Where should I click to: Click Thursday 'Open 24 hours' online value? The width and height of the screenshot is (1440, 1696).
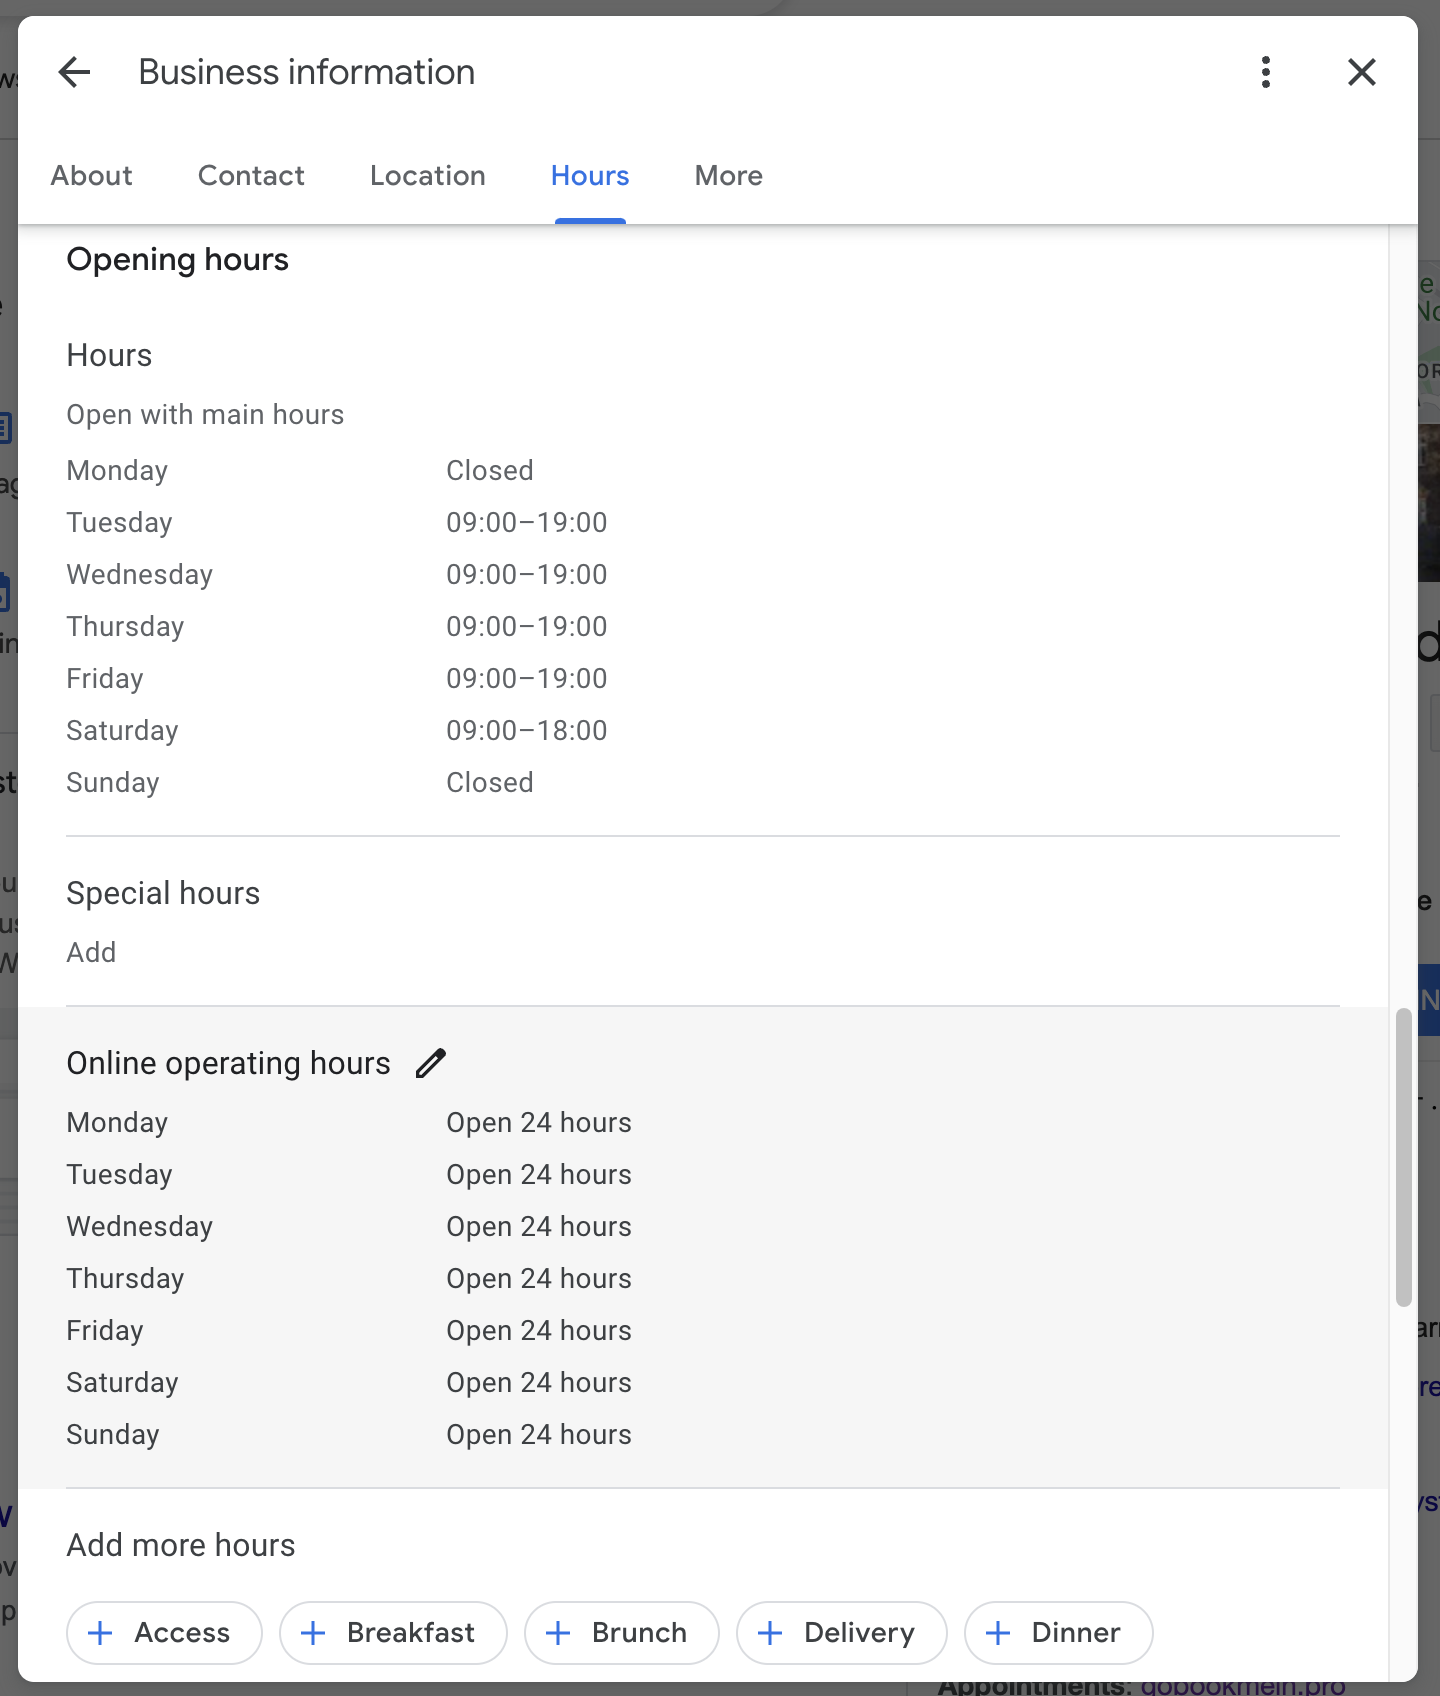point(539,1278)
